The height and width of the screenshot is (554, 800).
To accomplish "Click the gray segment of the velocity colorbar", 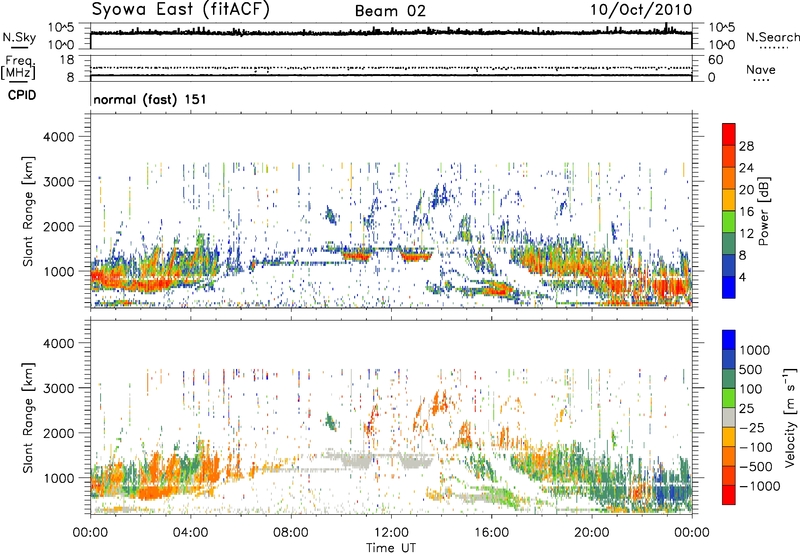I will (729, 418).
